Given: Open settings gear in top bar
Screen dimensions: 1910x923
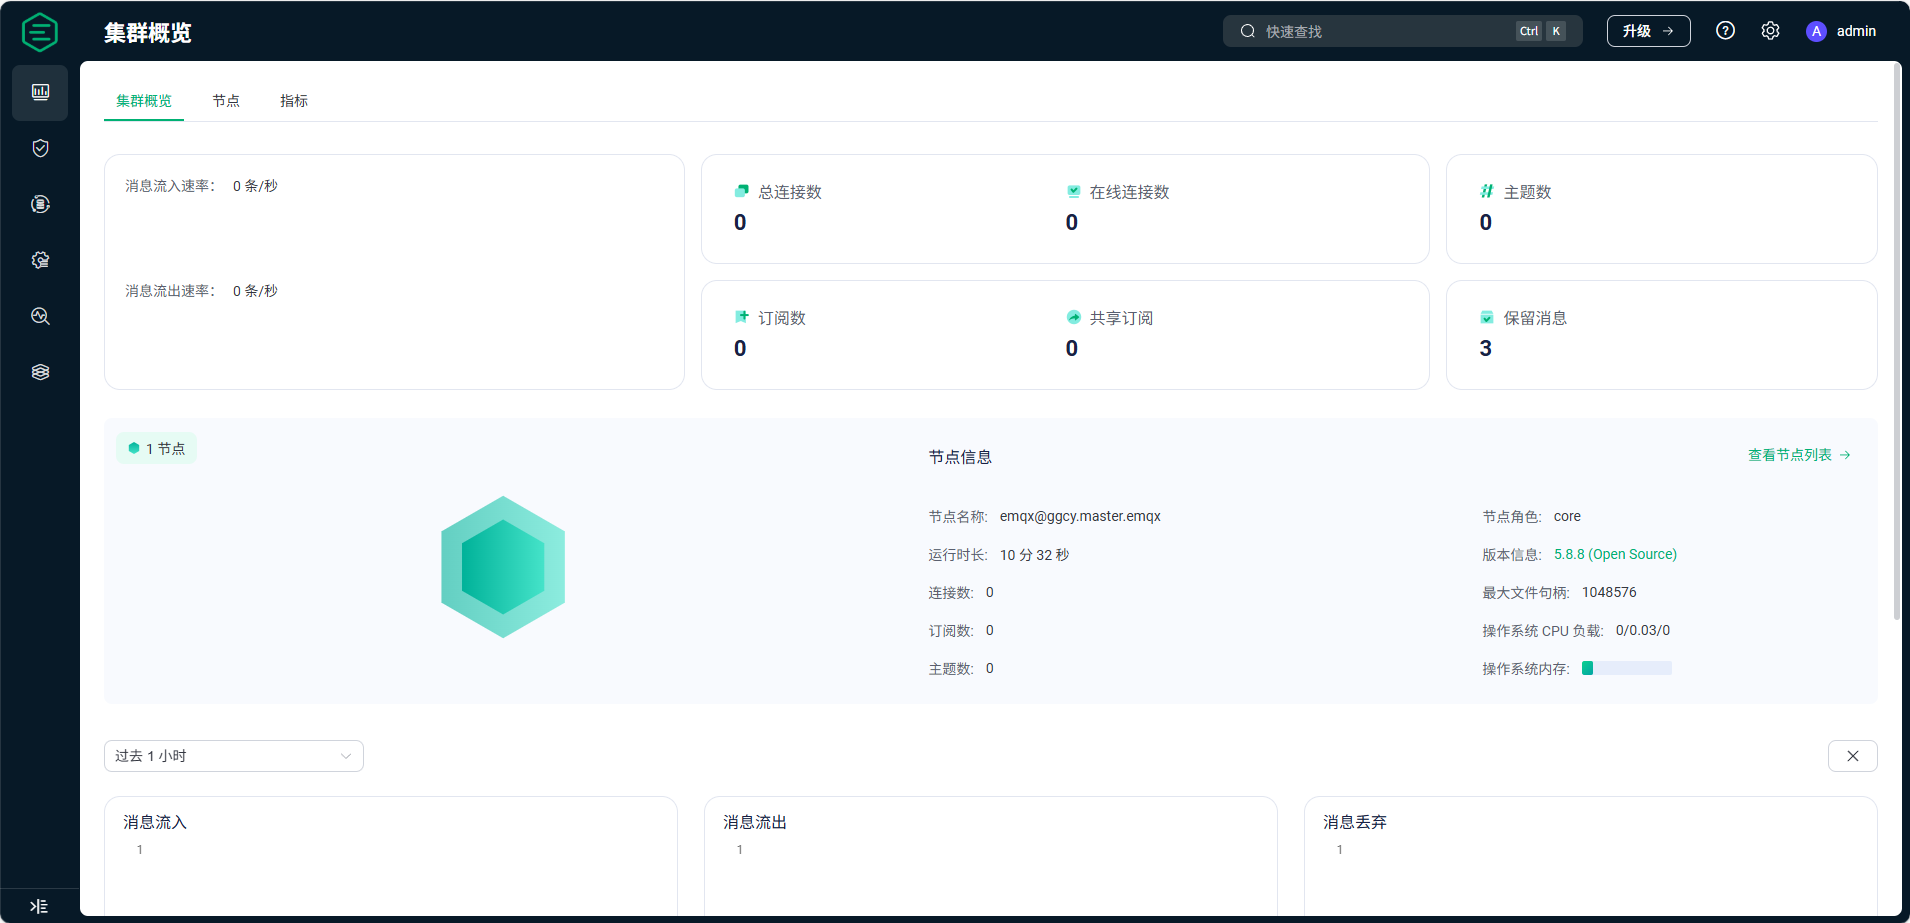Looking at the screenshot, I should (1770, 31).
